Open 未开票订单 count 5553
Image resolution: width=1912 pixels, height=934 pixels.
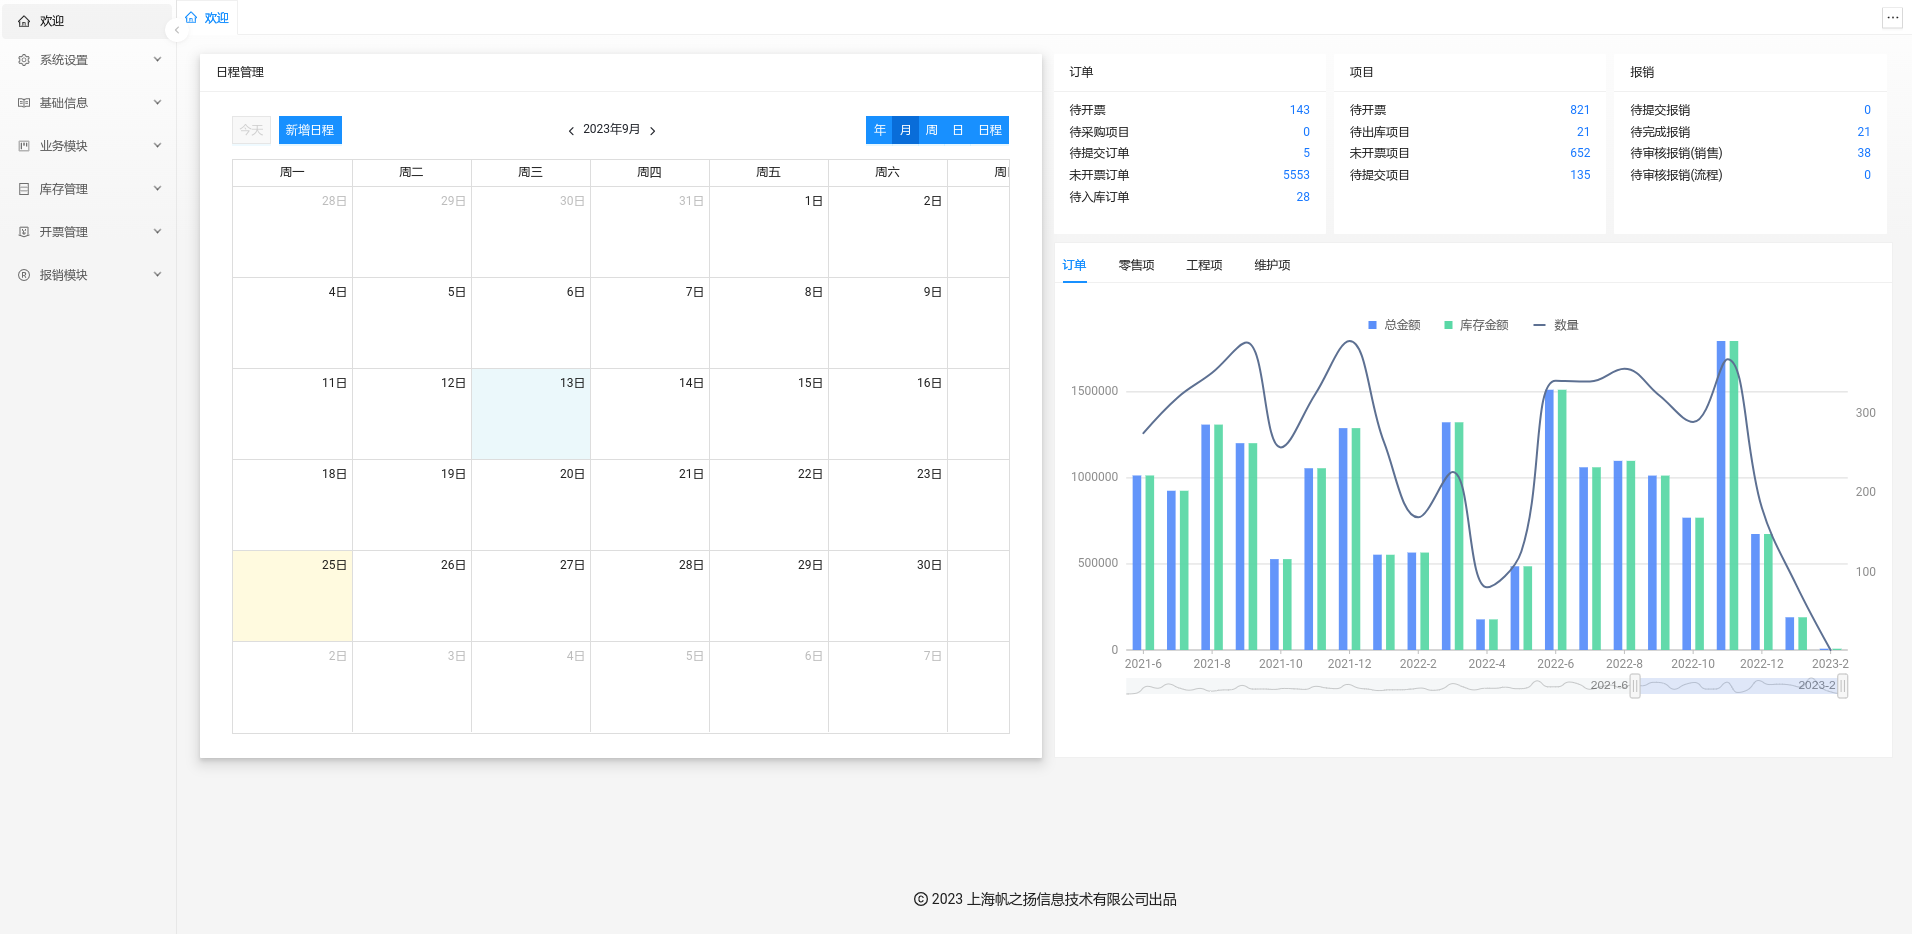tap(1296, 175)
